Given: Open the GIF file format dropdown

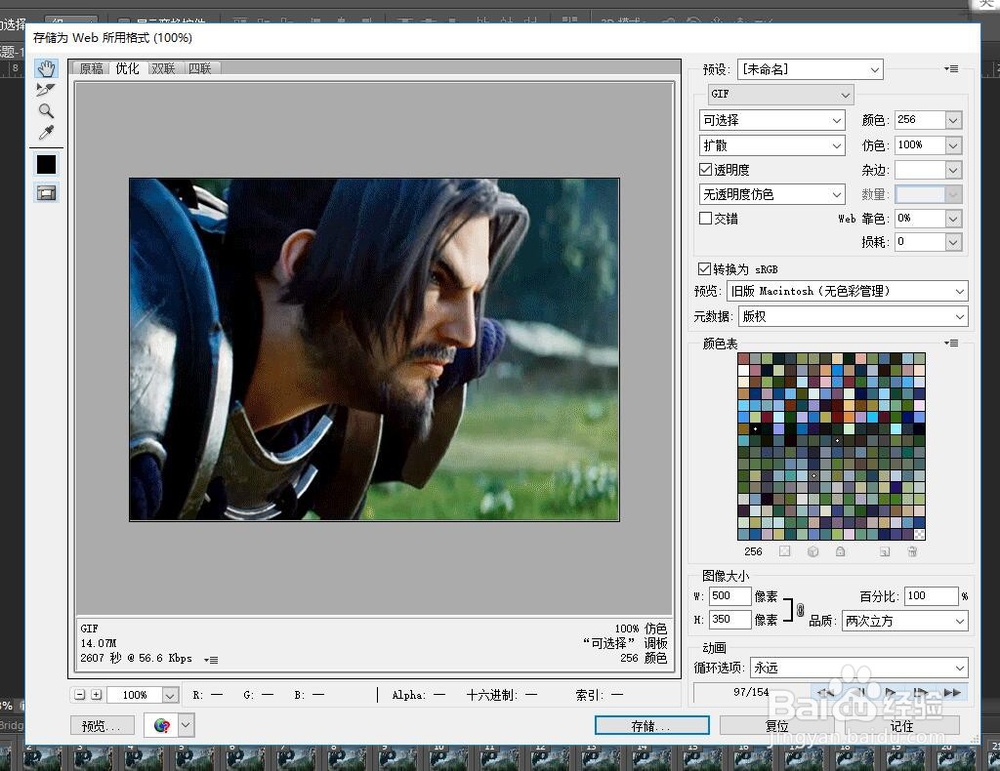Looking at the screenshot, I should (x=781, y=94).
